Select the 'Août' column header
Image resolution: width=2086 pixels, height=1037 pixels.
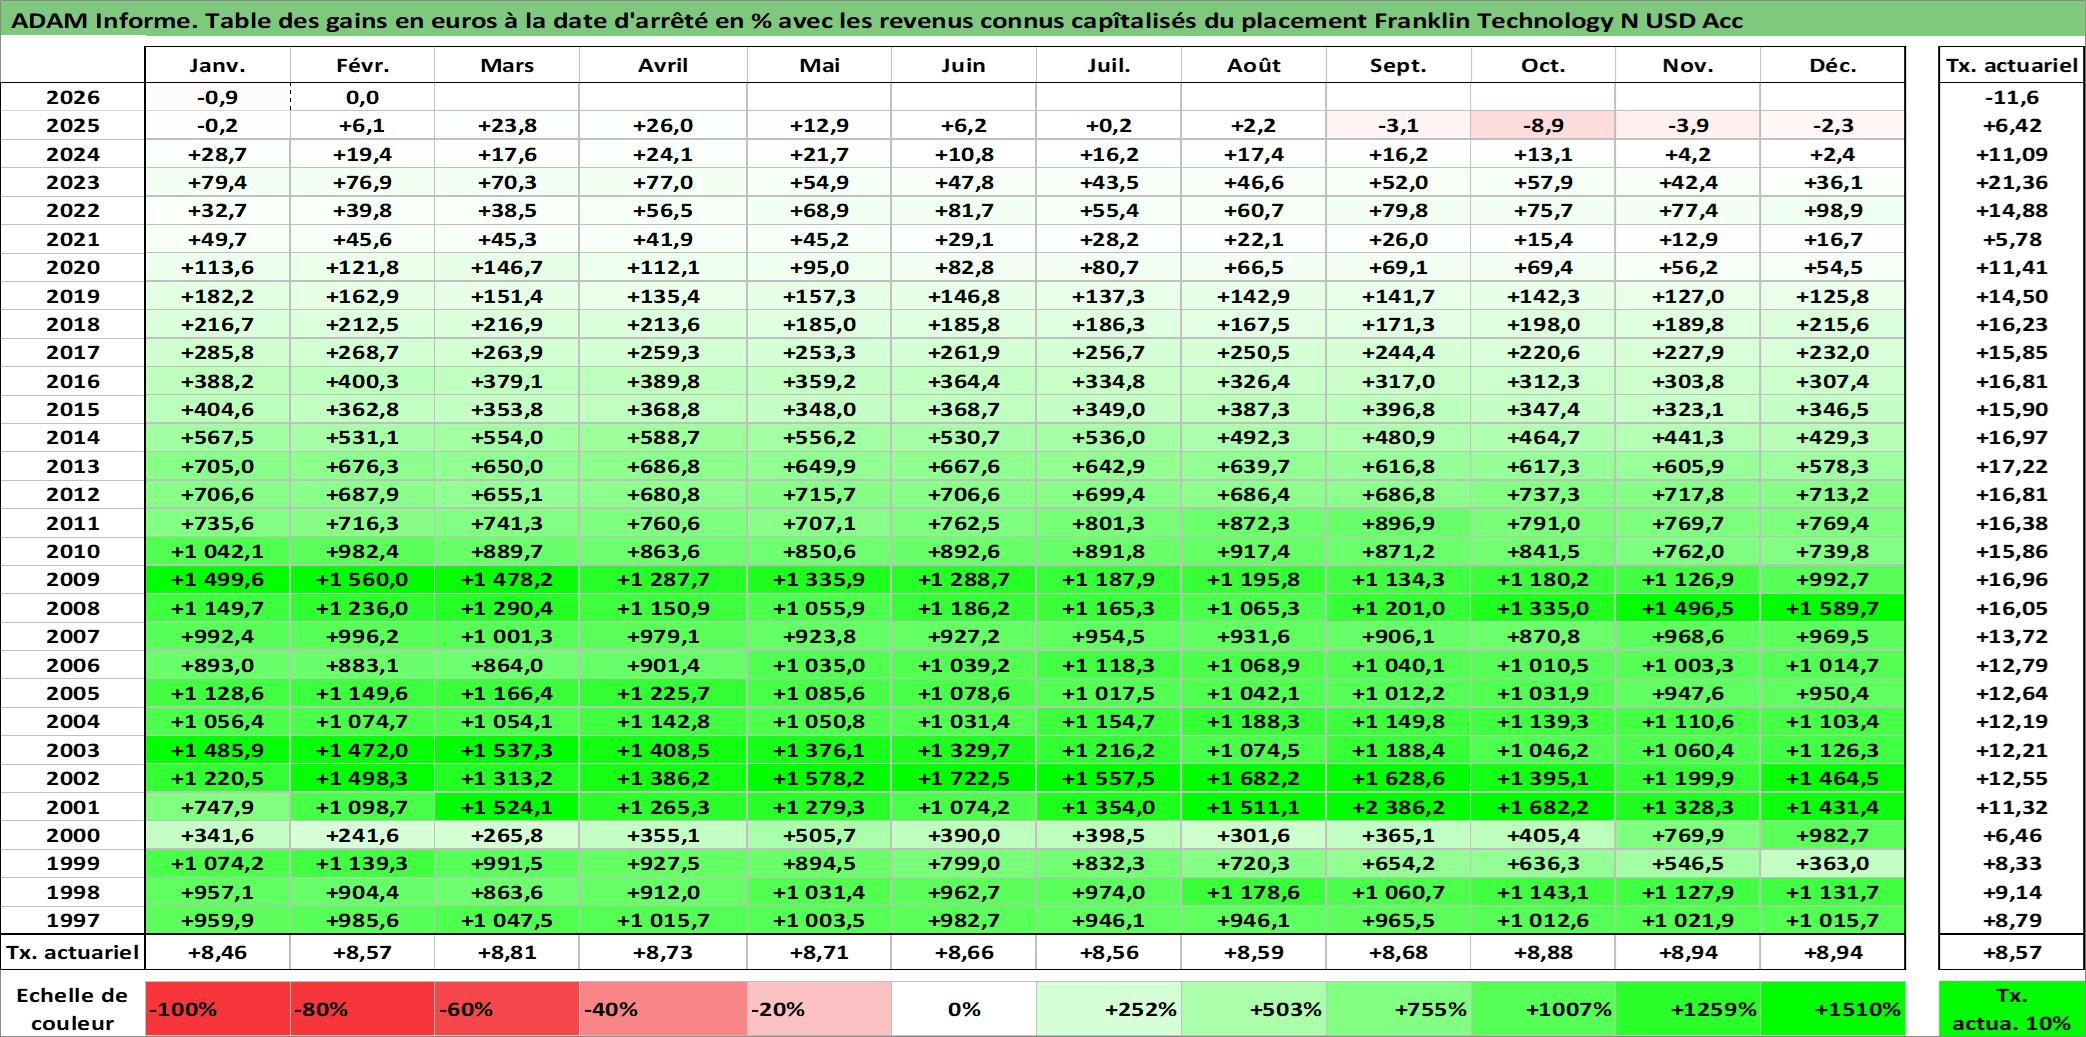tap(1254, 65)
